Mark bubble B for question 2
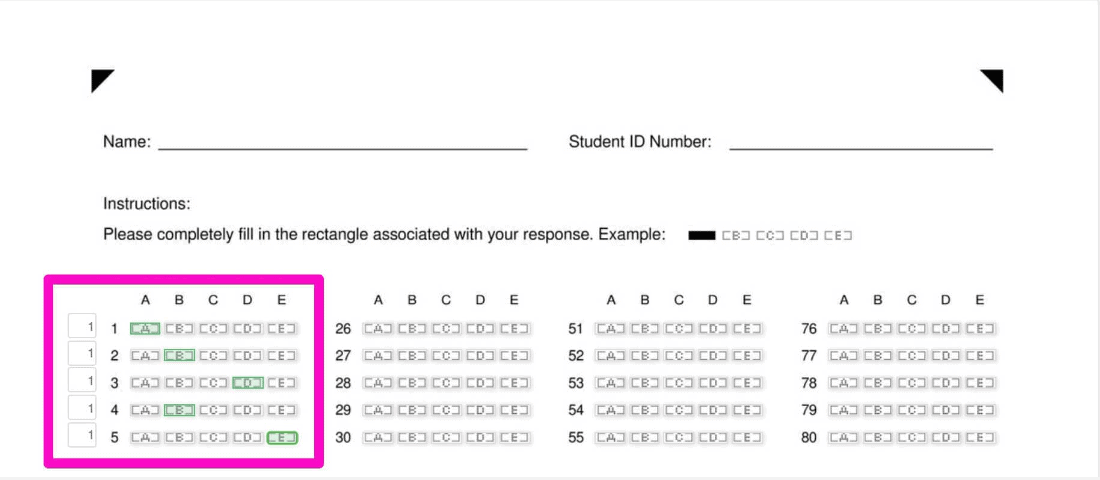The height and width of the screenshot is (480, 1100). (x=179, y=355)
